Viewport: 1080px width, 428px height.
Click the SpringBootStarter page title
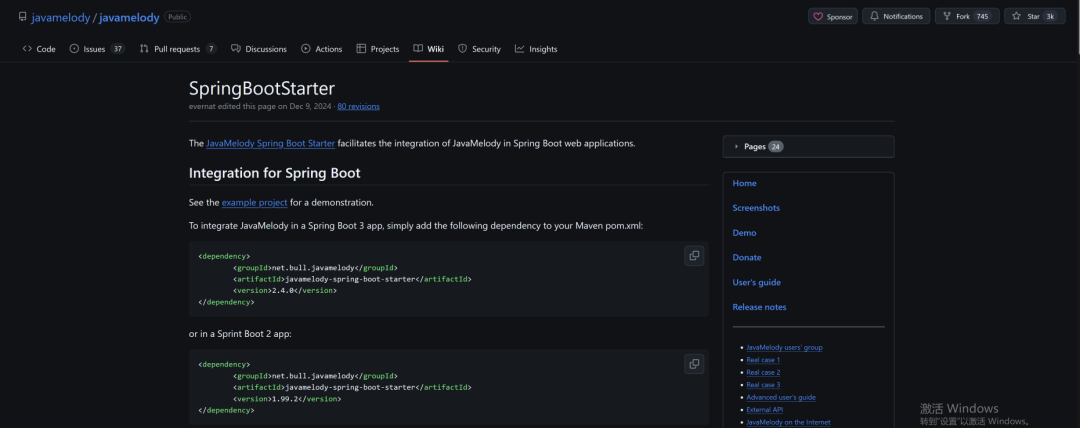tap(262, 88)
